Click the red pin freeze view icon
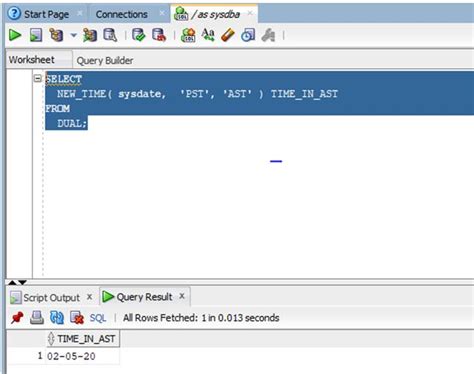The image size is (474, 374). 17,318
